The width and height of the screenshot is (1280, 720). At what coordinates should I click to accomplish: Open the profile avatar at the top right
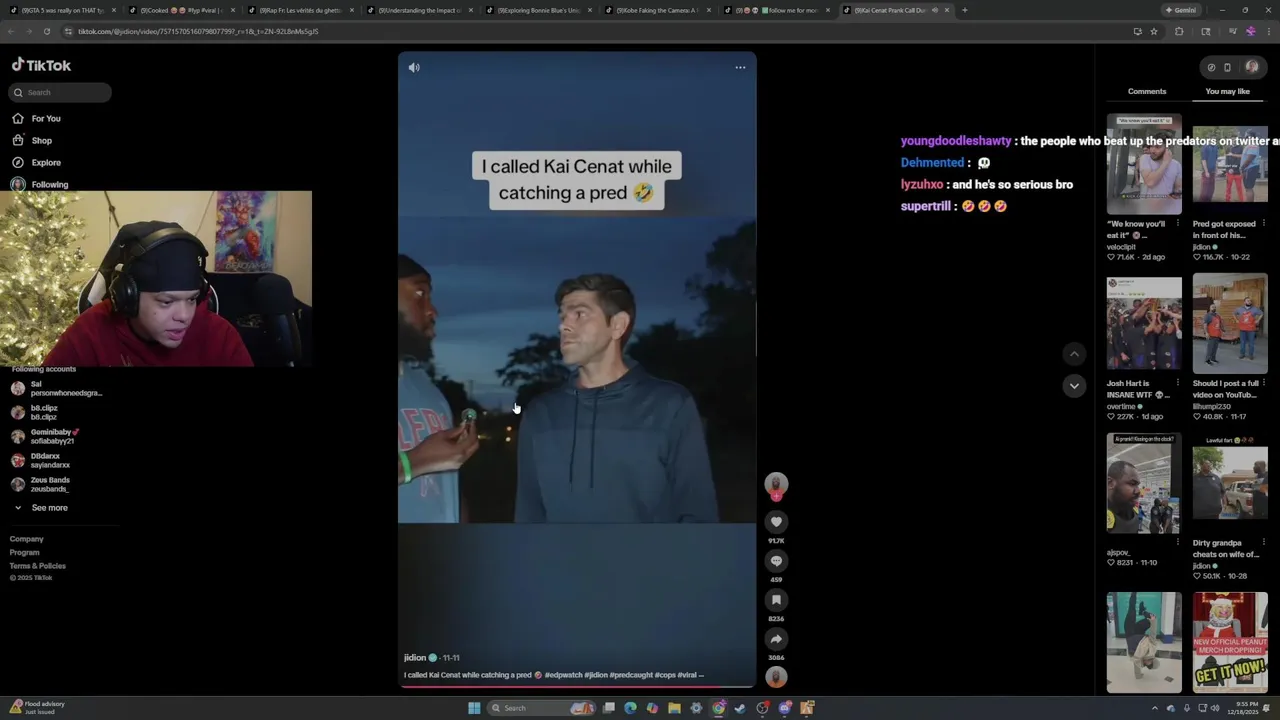pyautogui.click(x=1252, y=67)
